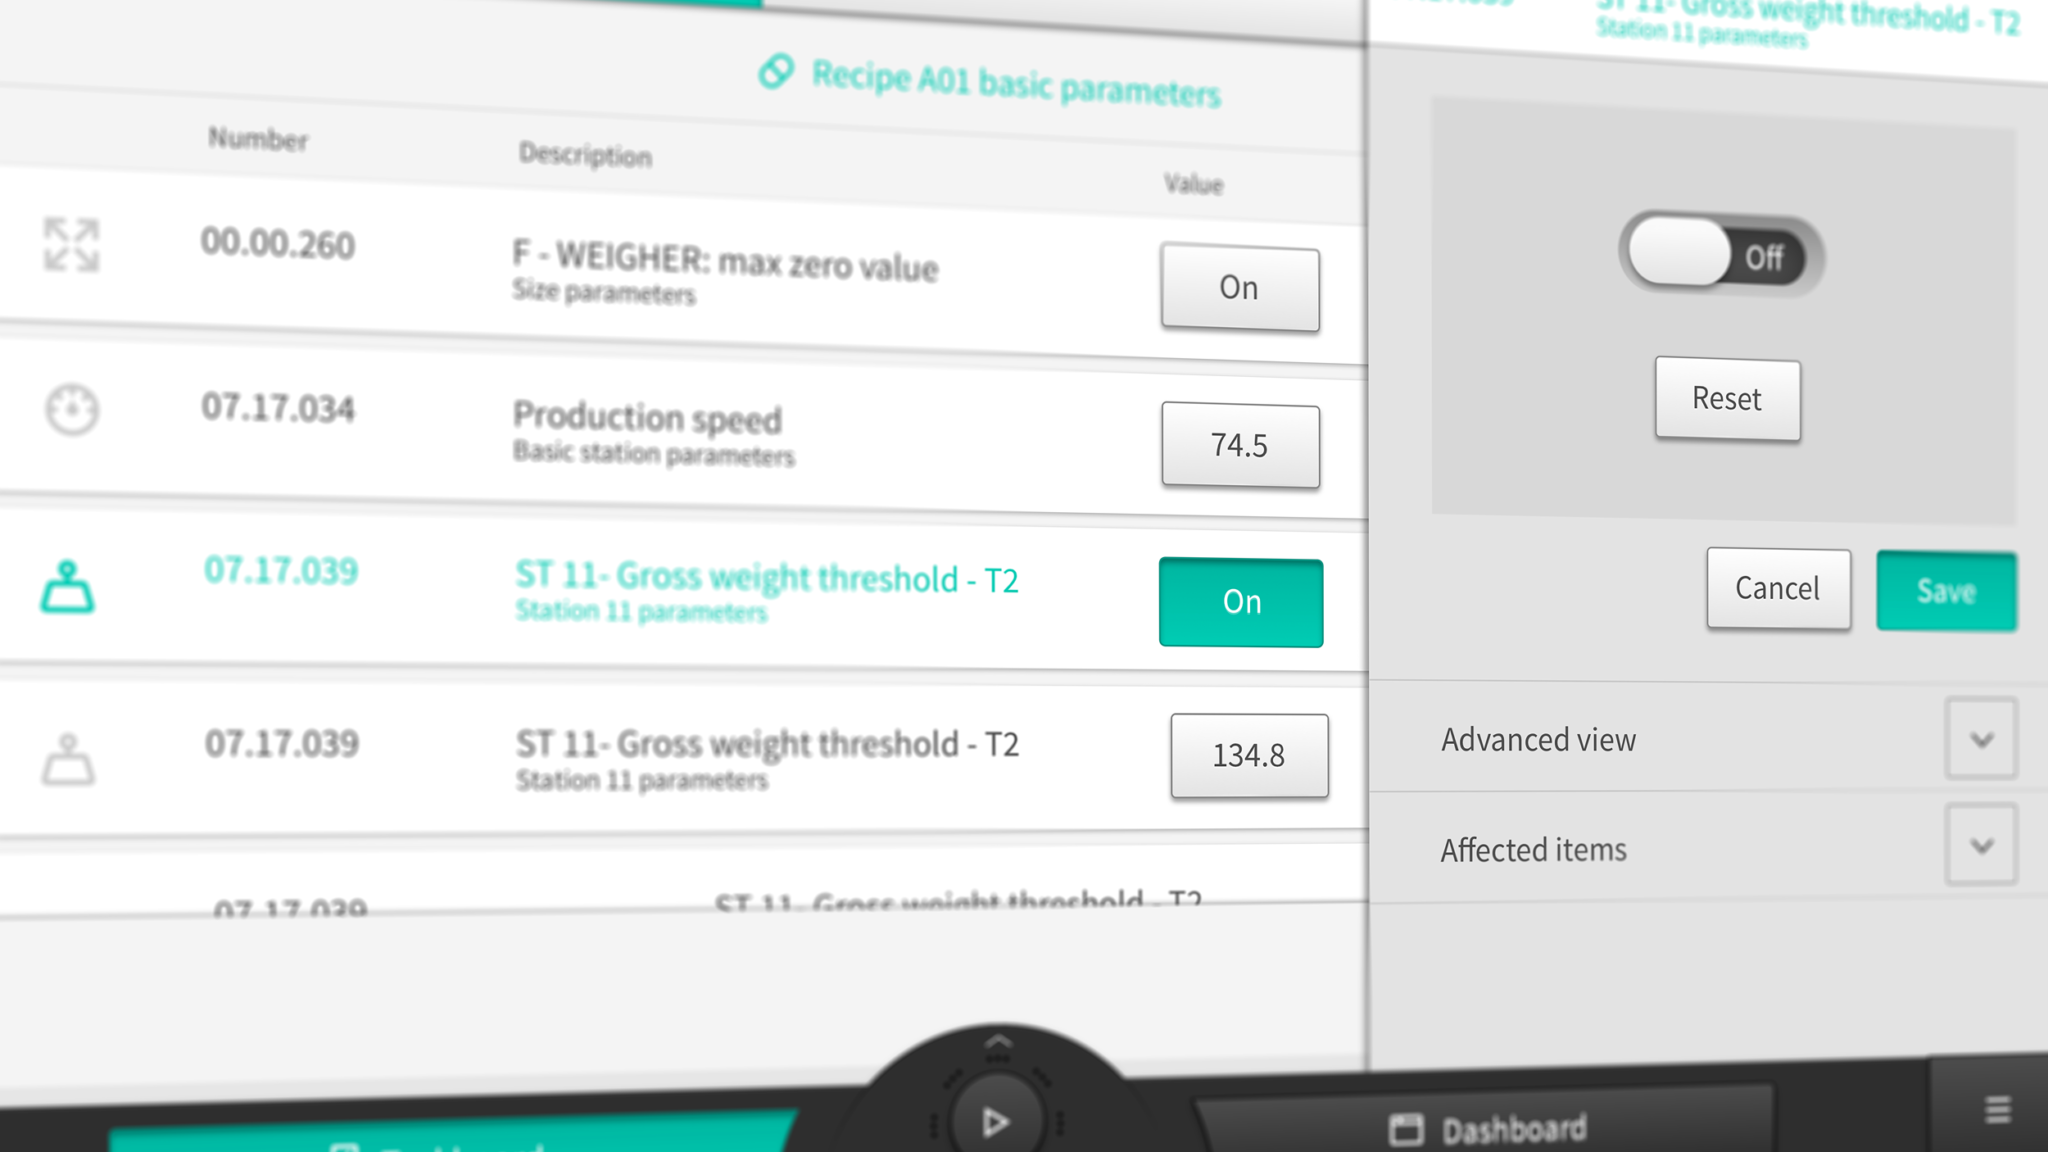Toggle the F-WEIGHER max zero value On
2048x1152 pixels.
1239,286
